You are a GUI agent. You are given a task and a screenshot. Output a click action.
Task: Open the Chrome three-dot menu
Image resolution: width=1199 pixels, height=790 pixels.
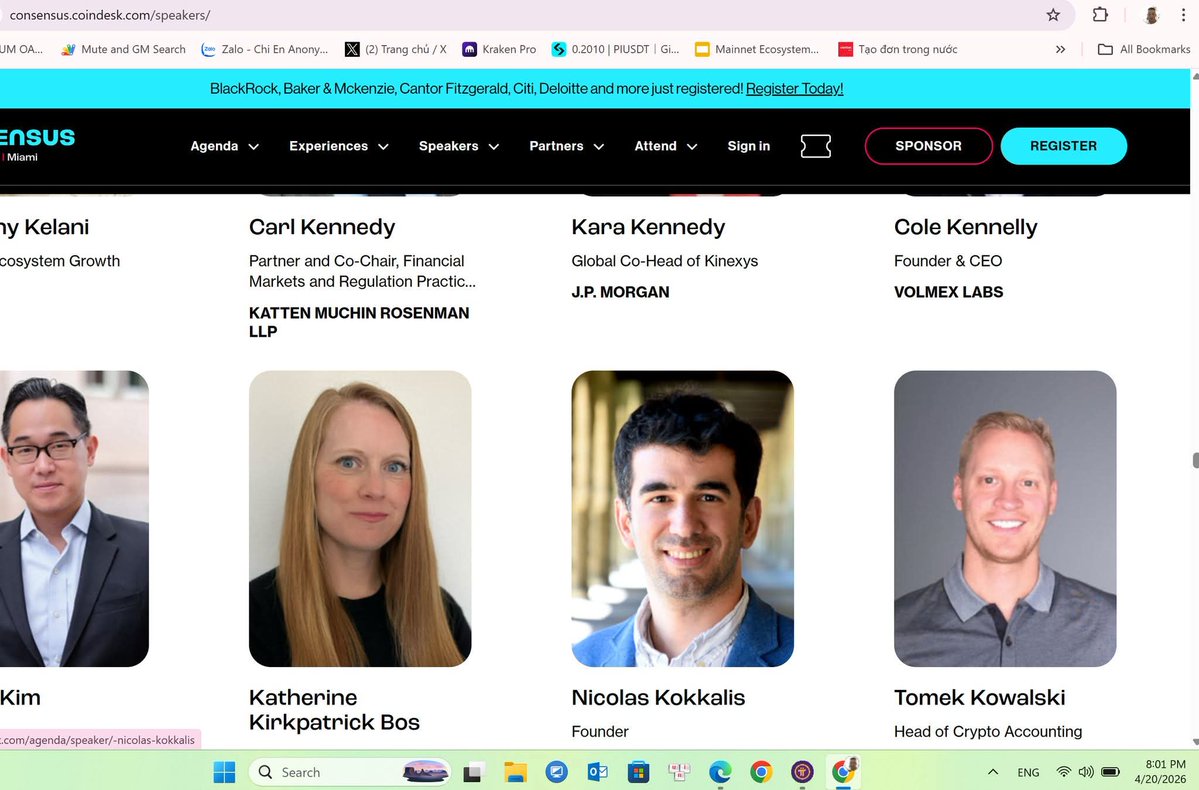click(1183, 15)
